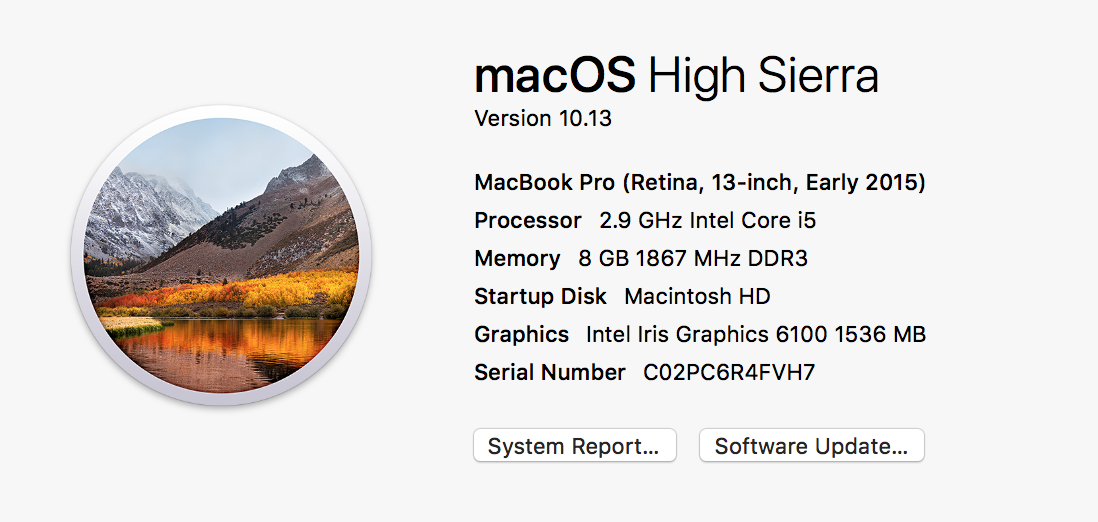Select Intel Iris Graphics 6100 text
The image size is (1098, 522).
[707, 334]
